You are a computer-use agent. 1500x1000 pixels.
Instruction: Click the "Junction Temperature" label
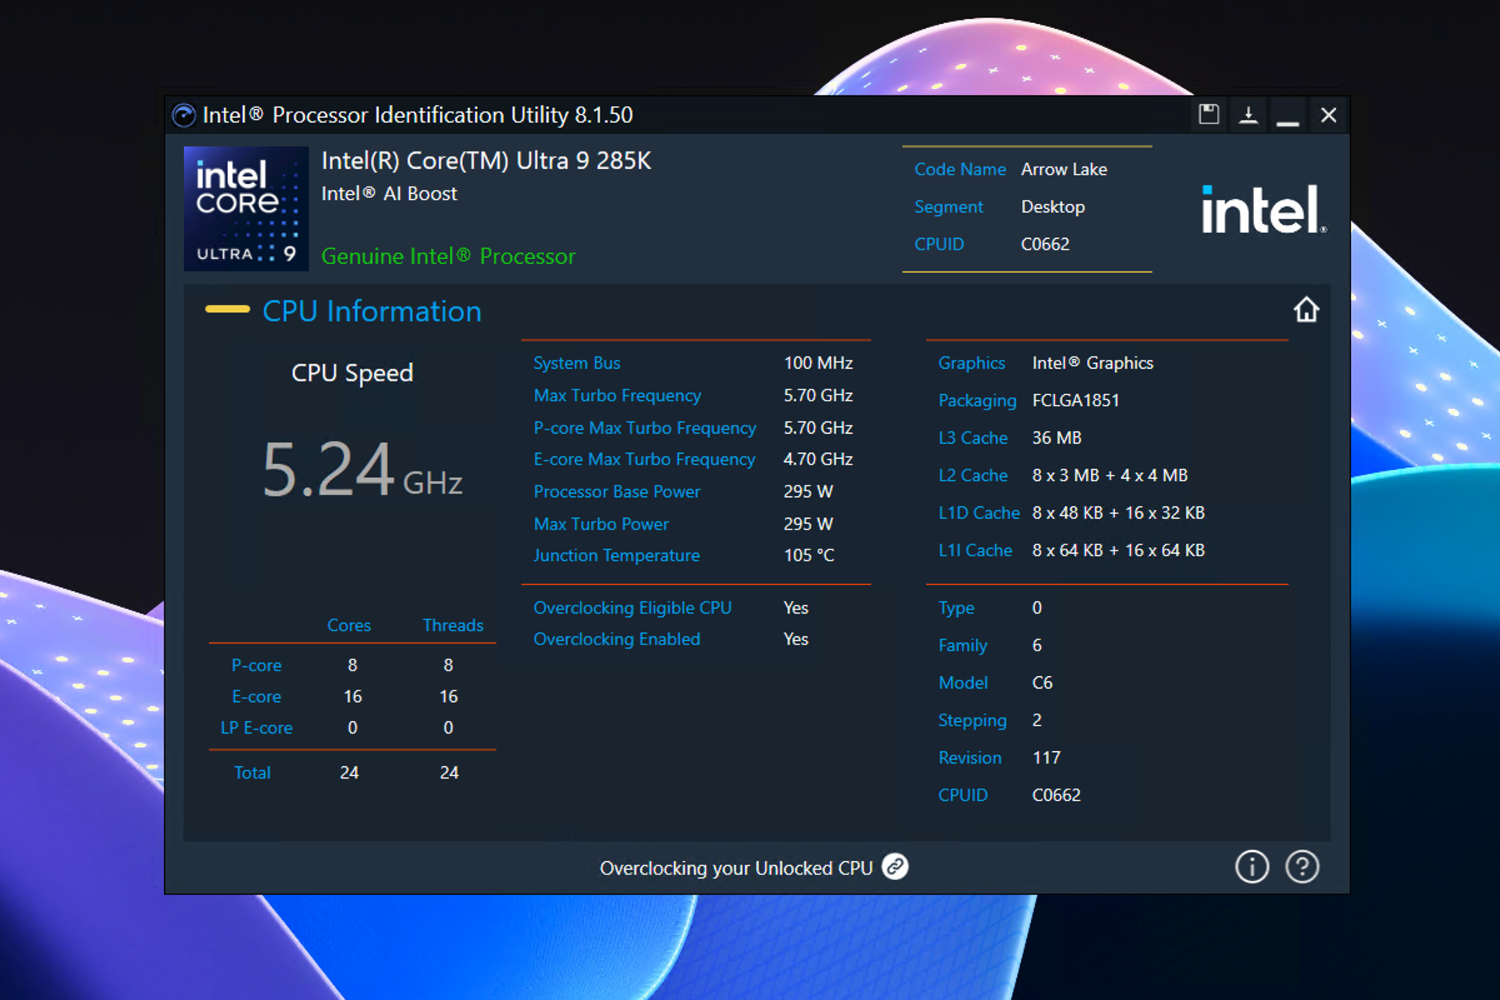click(616, 555)
